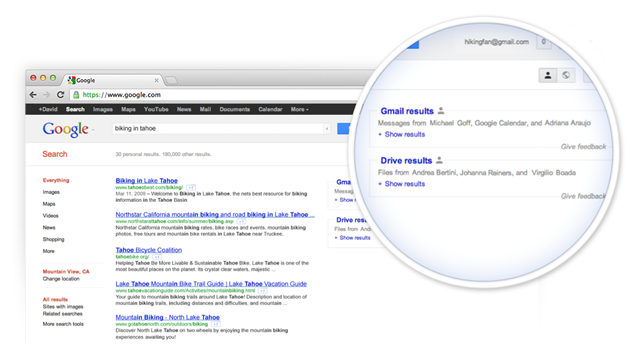635x364 pixels.
Task: Select Everything in the left sidebar
Action: 56,180
